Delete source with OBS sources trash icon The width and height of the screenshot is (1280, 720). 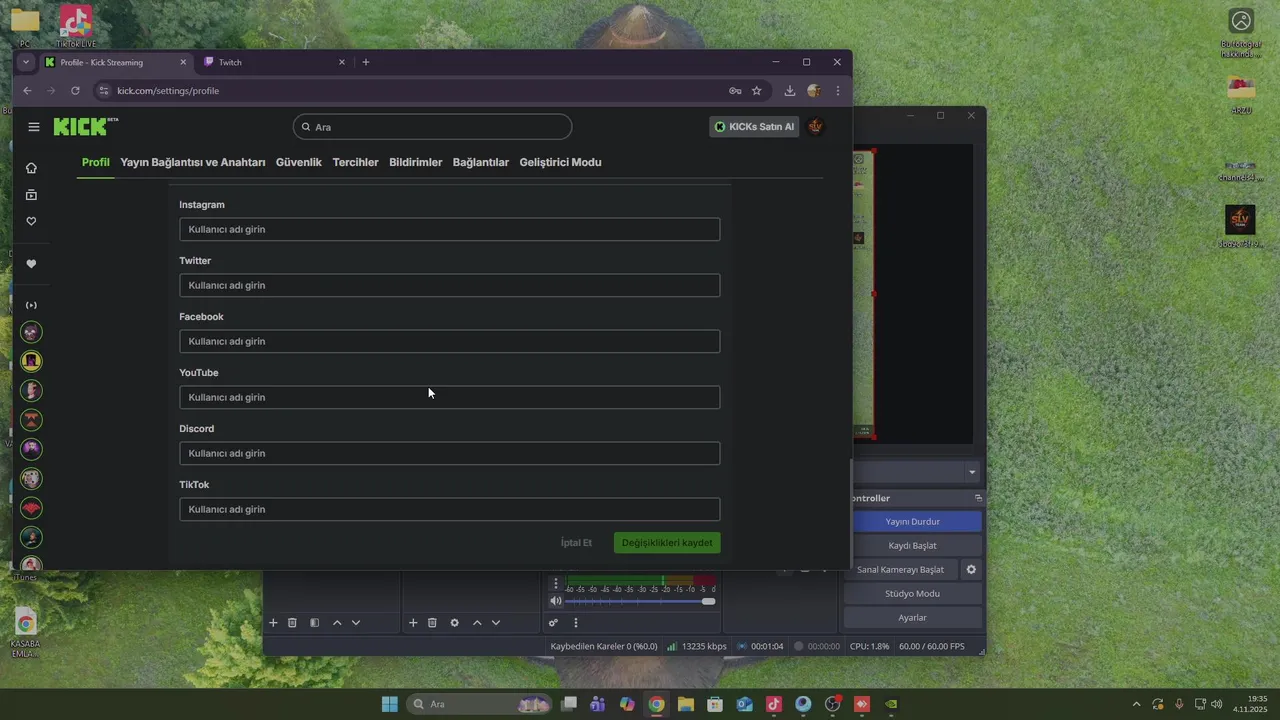(x=433, y=623)
